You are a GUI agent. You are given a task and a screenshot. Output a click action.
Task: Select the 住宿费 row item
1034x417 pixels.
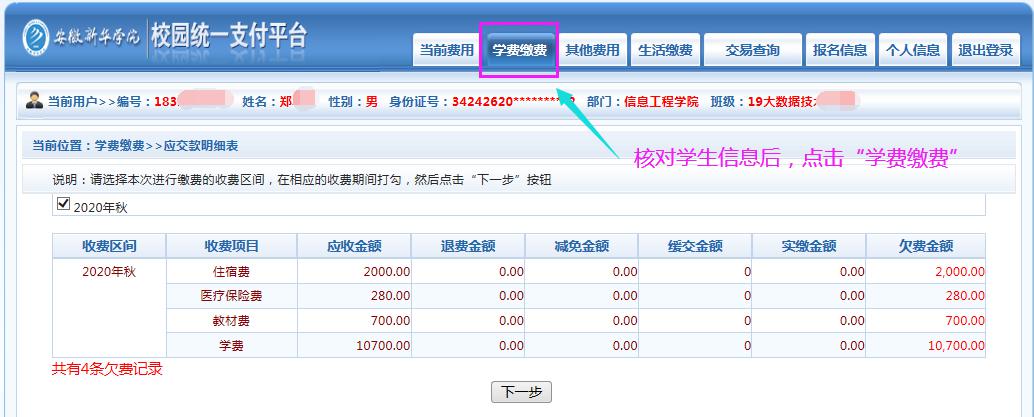point(232,271)
